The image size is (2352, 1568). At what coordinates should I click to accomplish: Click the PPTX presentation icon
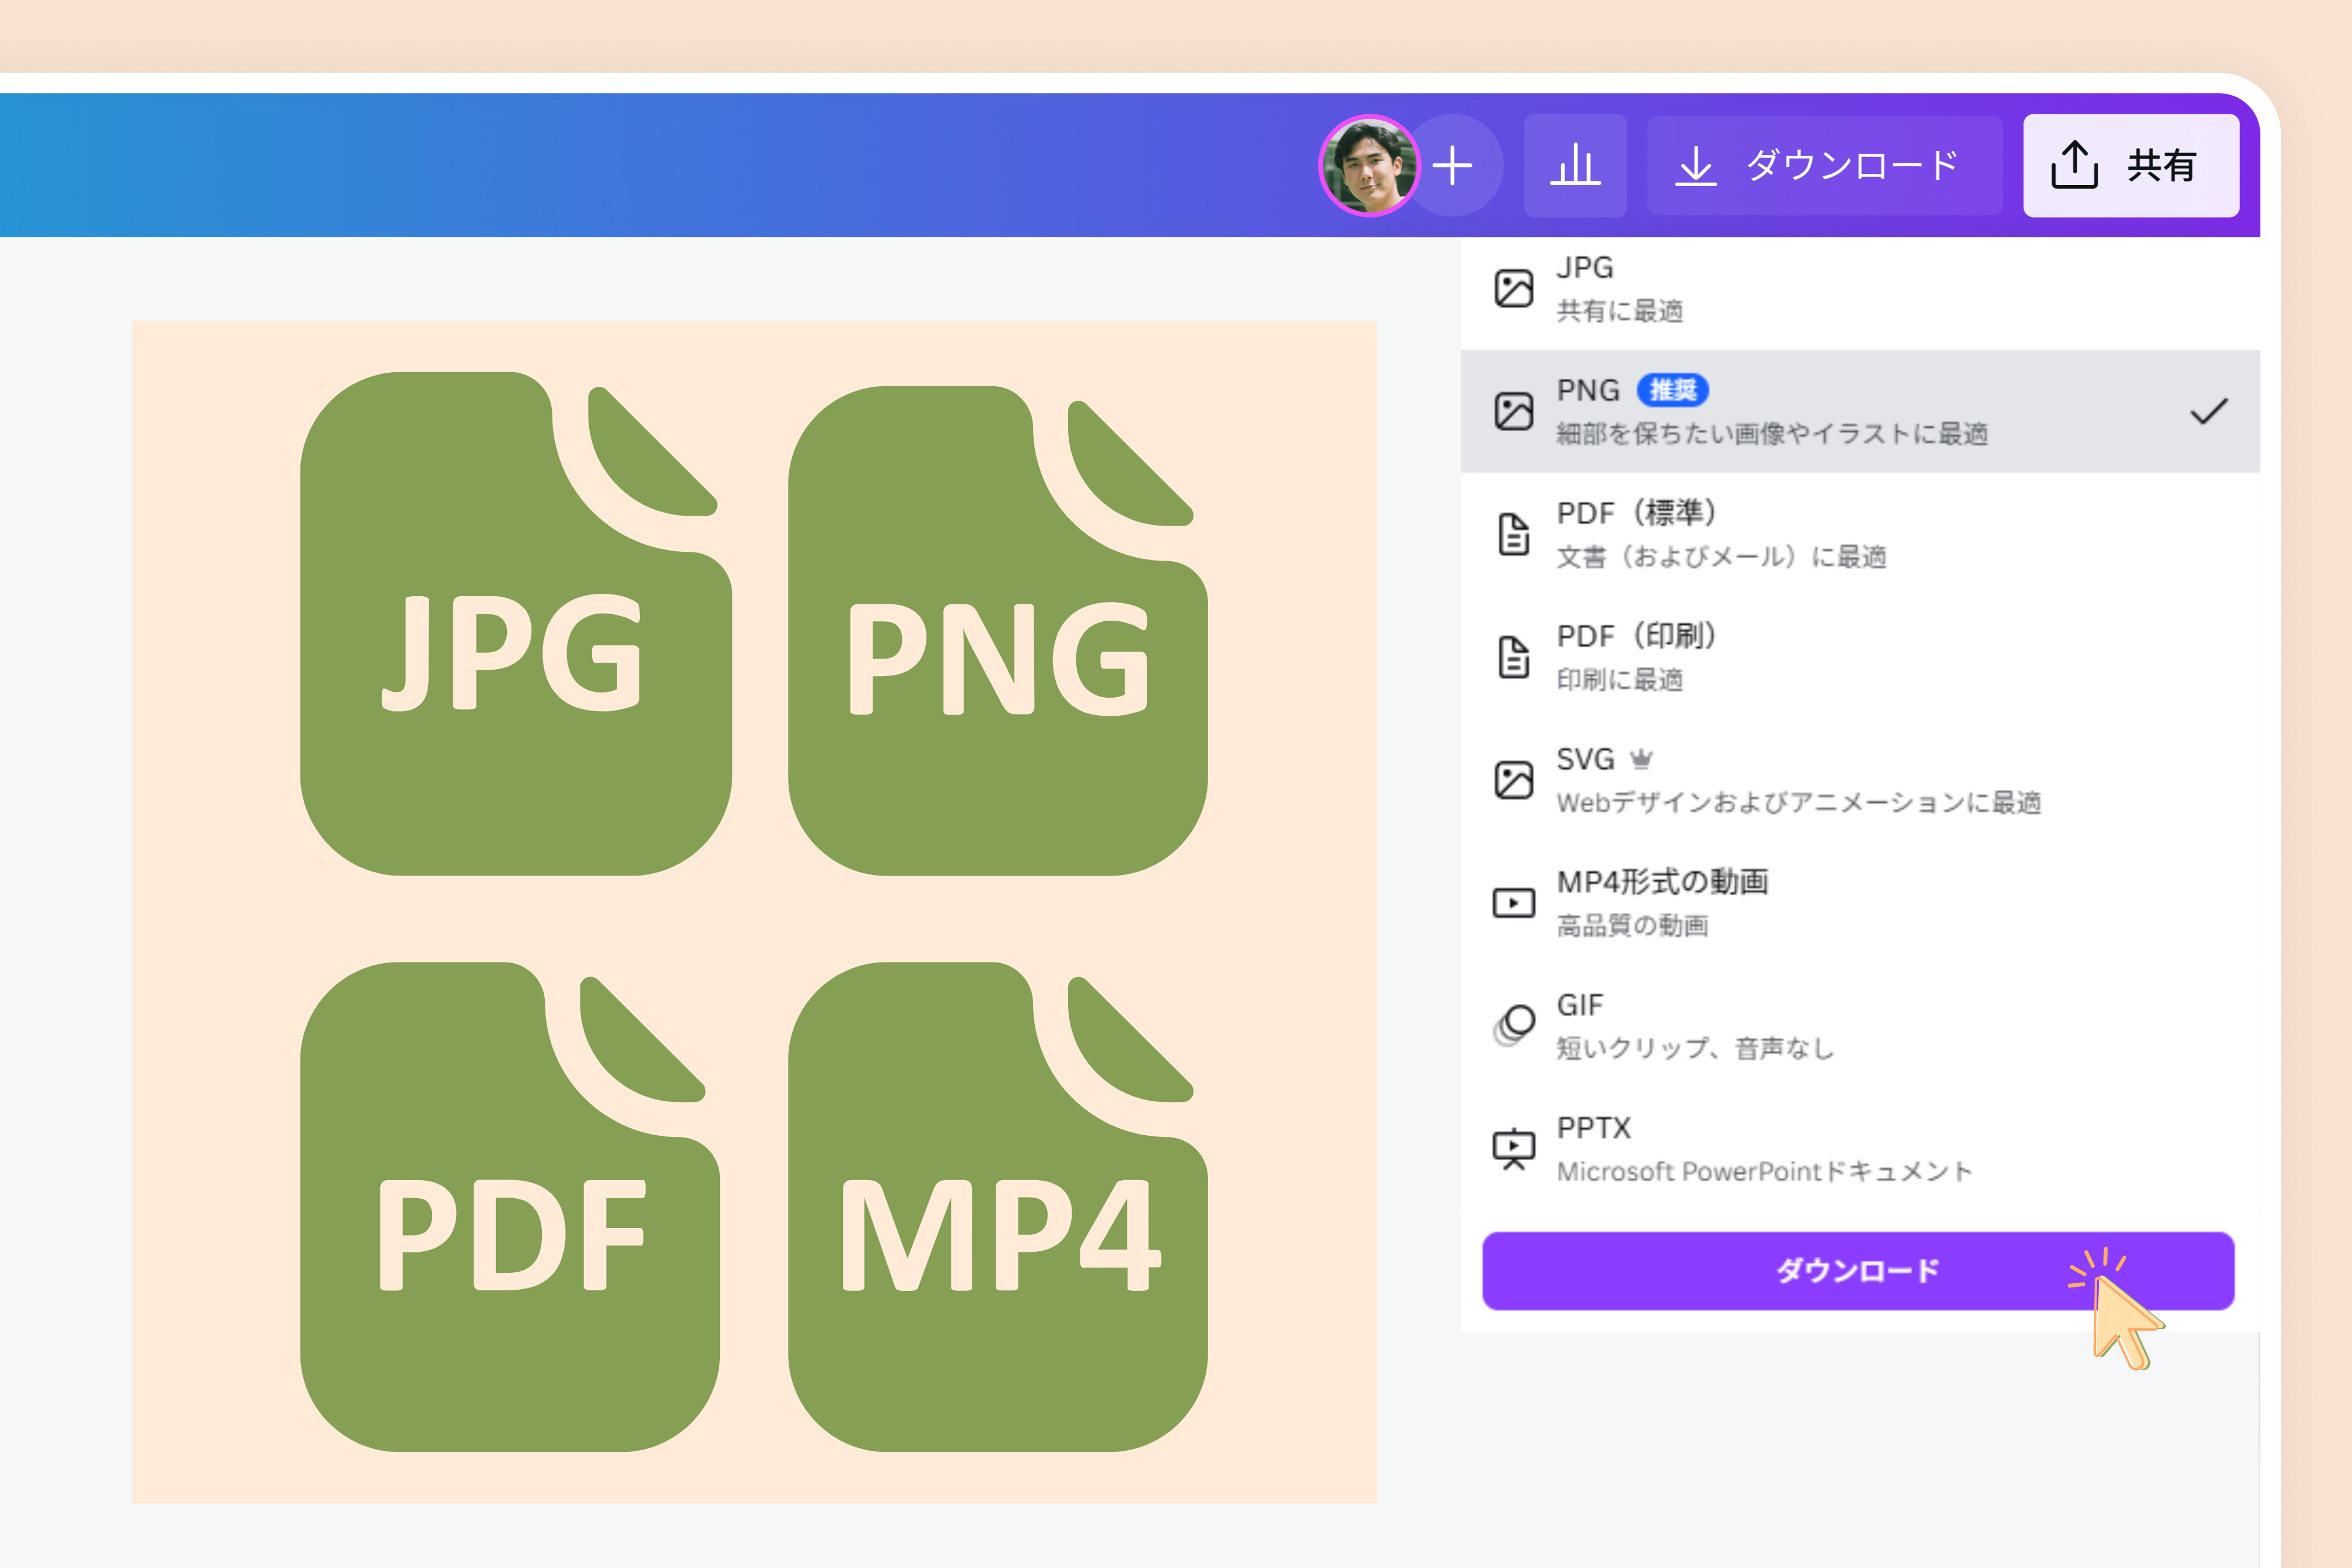coord(1514,1149)
